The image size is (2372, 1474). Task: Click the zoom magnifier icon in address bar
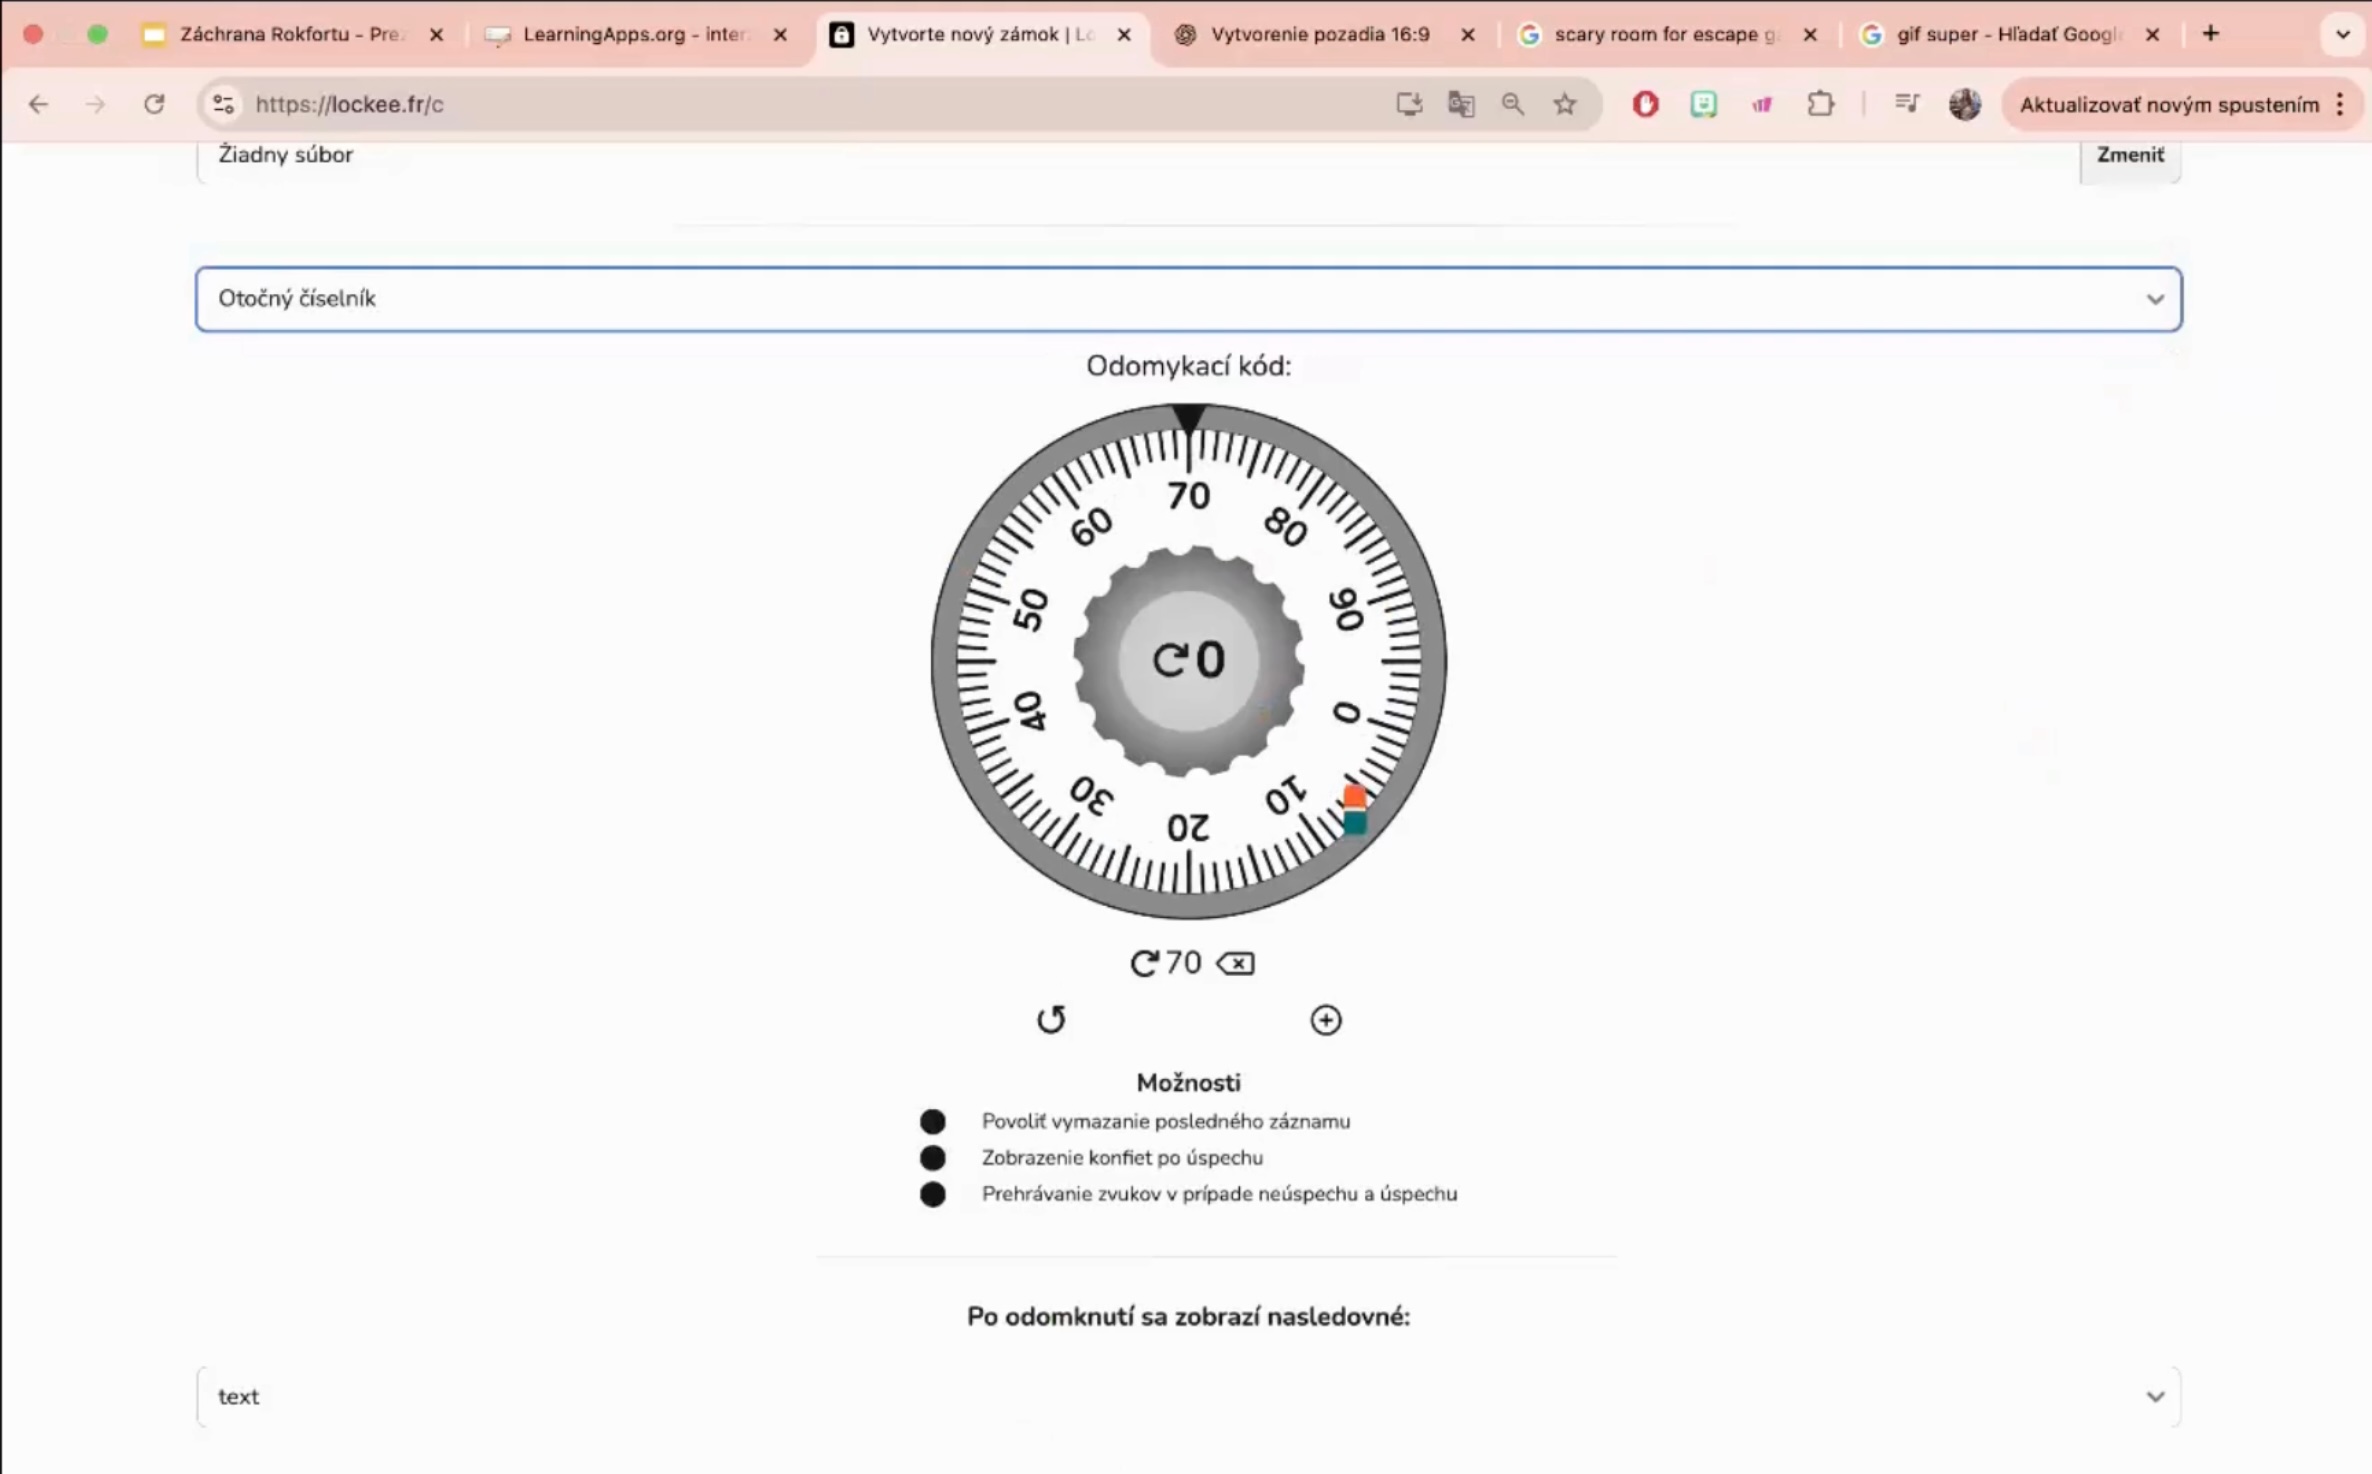click(1512, 104)
